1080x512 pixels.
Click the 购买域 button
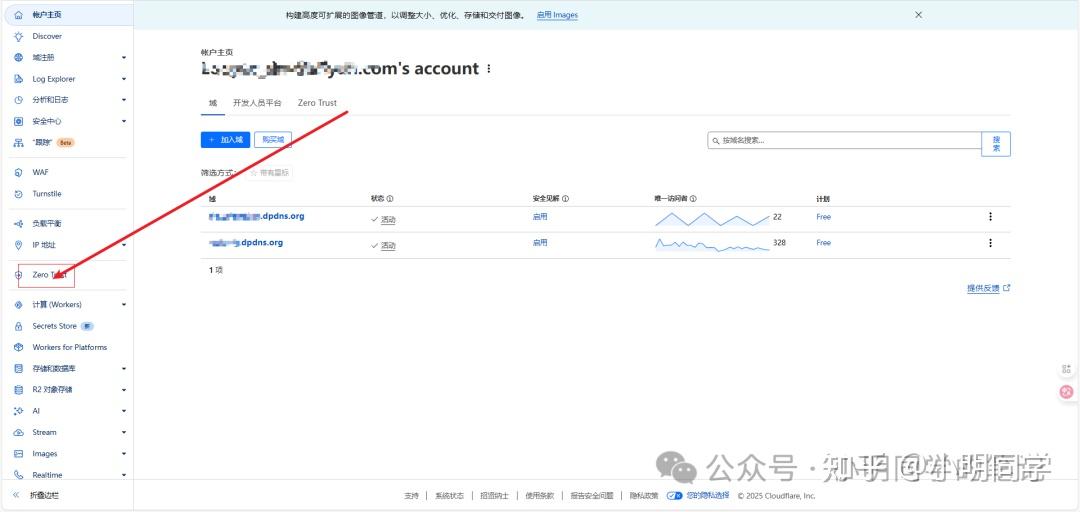click(x=273, y=140)
